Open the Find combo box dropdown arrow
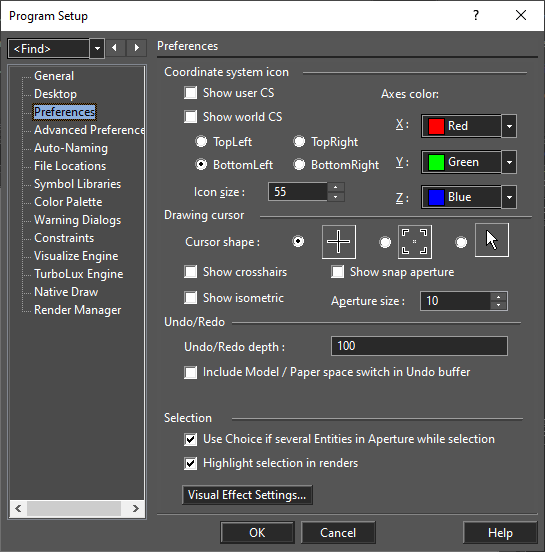Viewport: 545px width, 552px height. point(97,48)
